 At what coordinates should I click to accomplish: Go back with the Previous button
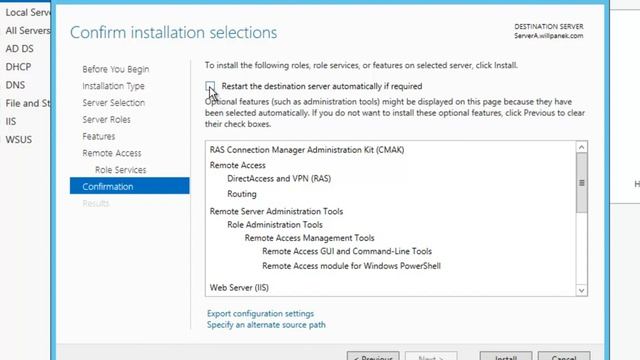(373, 356)
